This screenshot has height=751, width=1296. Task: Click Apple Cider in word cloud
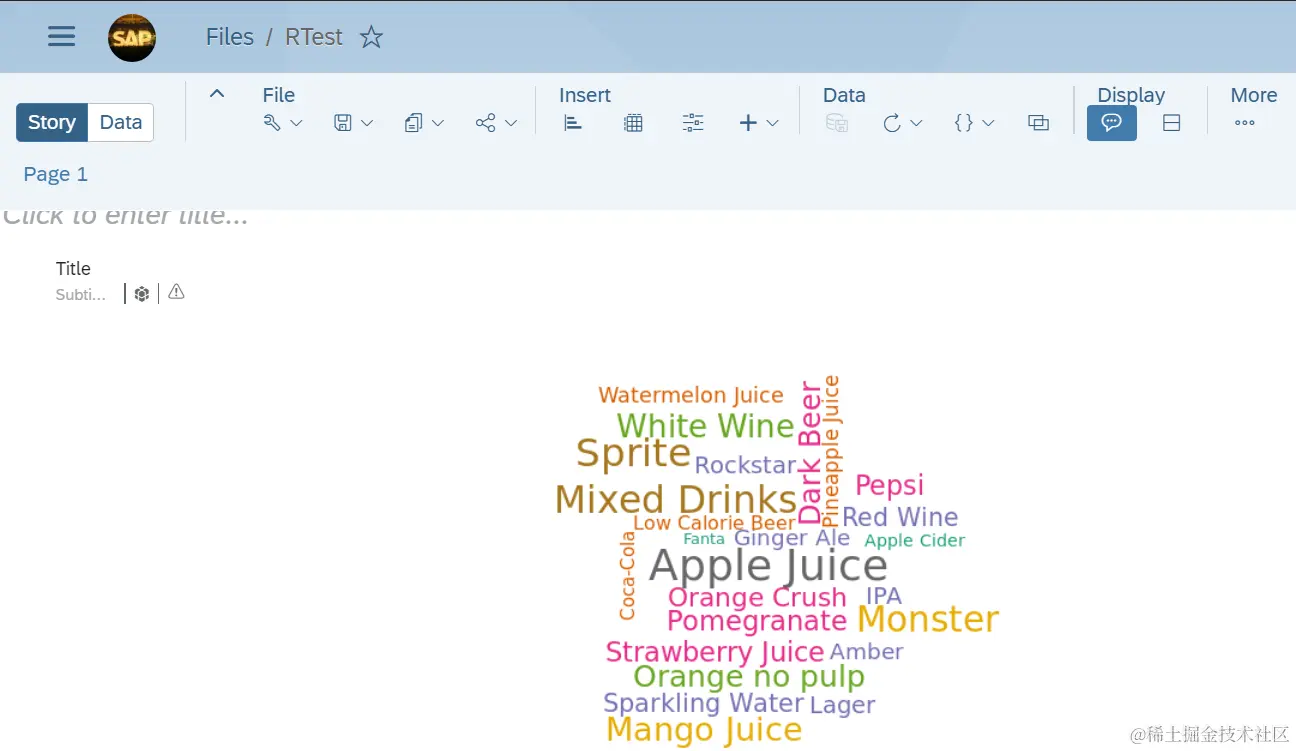[915, 541]
